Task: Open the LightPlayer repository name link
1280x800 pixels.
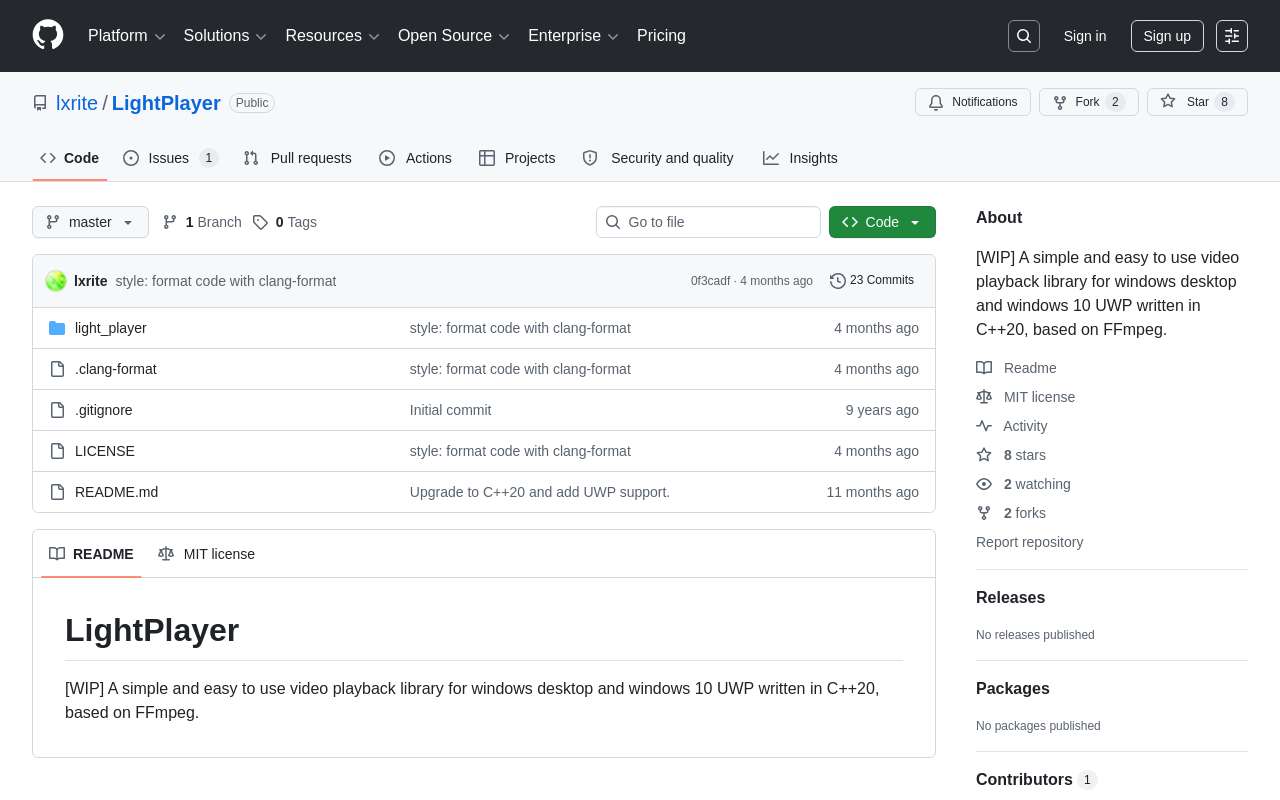Action: pos(166,103)
